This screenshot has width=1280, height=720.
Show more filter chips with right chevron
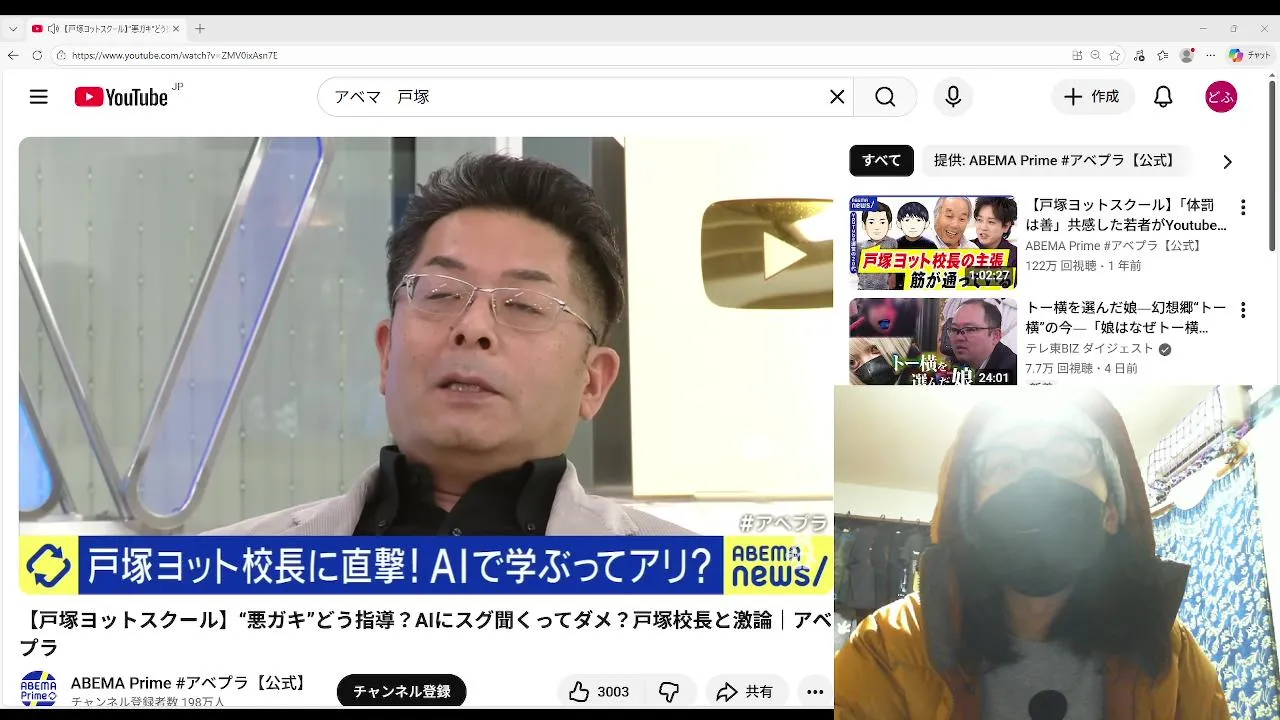click(x=1227, y=161)
